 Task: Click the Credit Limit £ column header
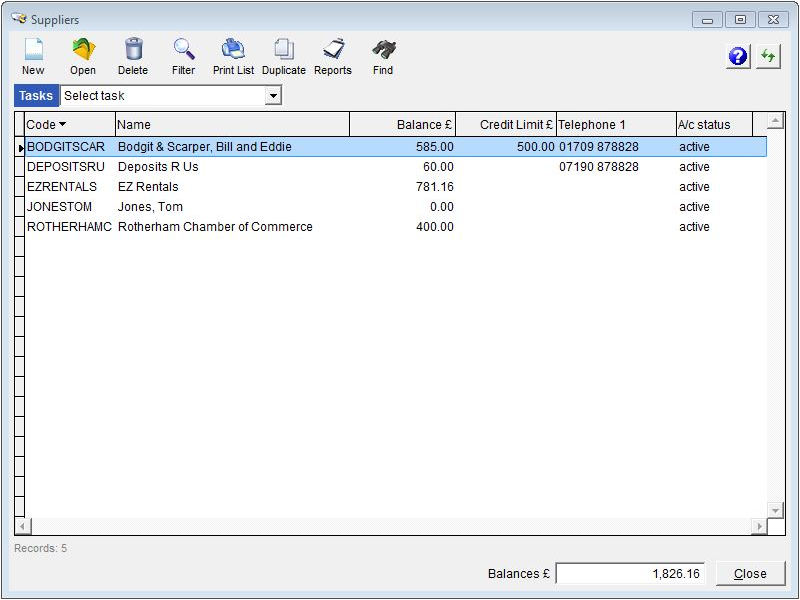[x=506, y=124]
